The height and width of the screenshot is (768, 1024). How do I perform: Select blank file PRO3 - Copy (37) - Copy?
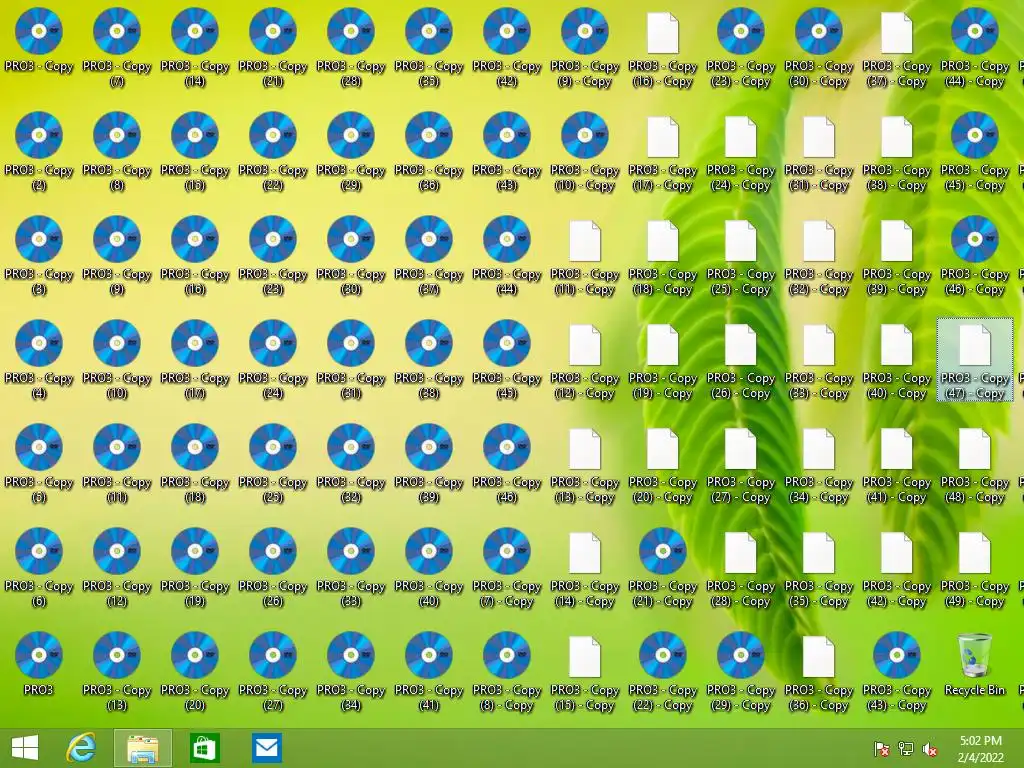[x=897, y=33]
